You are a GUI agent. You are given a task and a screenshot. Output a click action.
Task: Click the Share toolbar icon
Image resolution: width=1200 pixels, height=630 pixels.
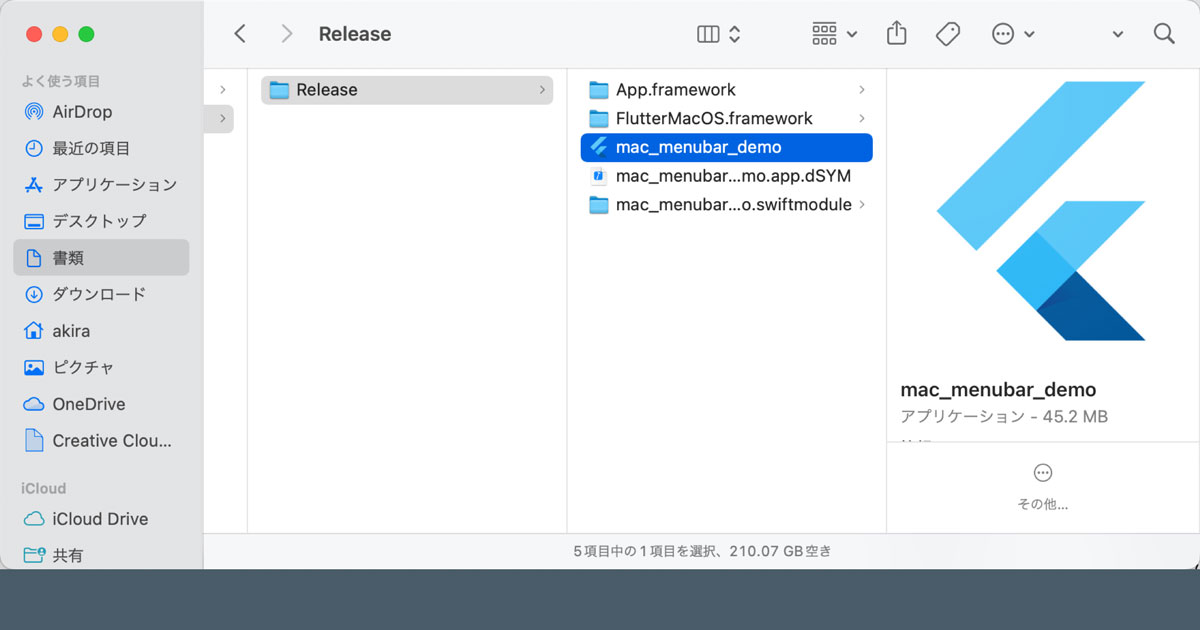pos(897,34)
